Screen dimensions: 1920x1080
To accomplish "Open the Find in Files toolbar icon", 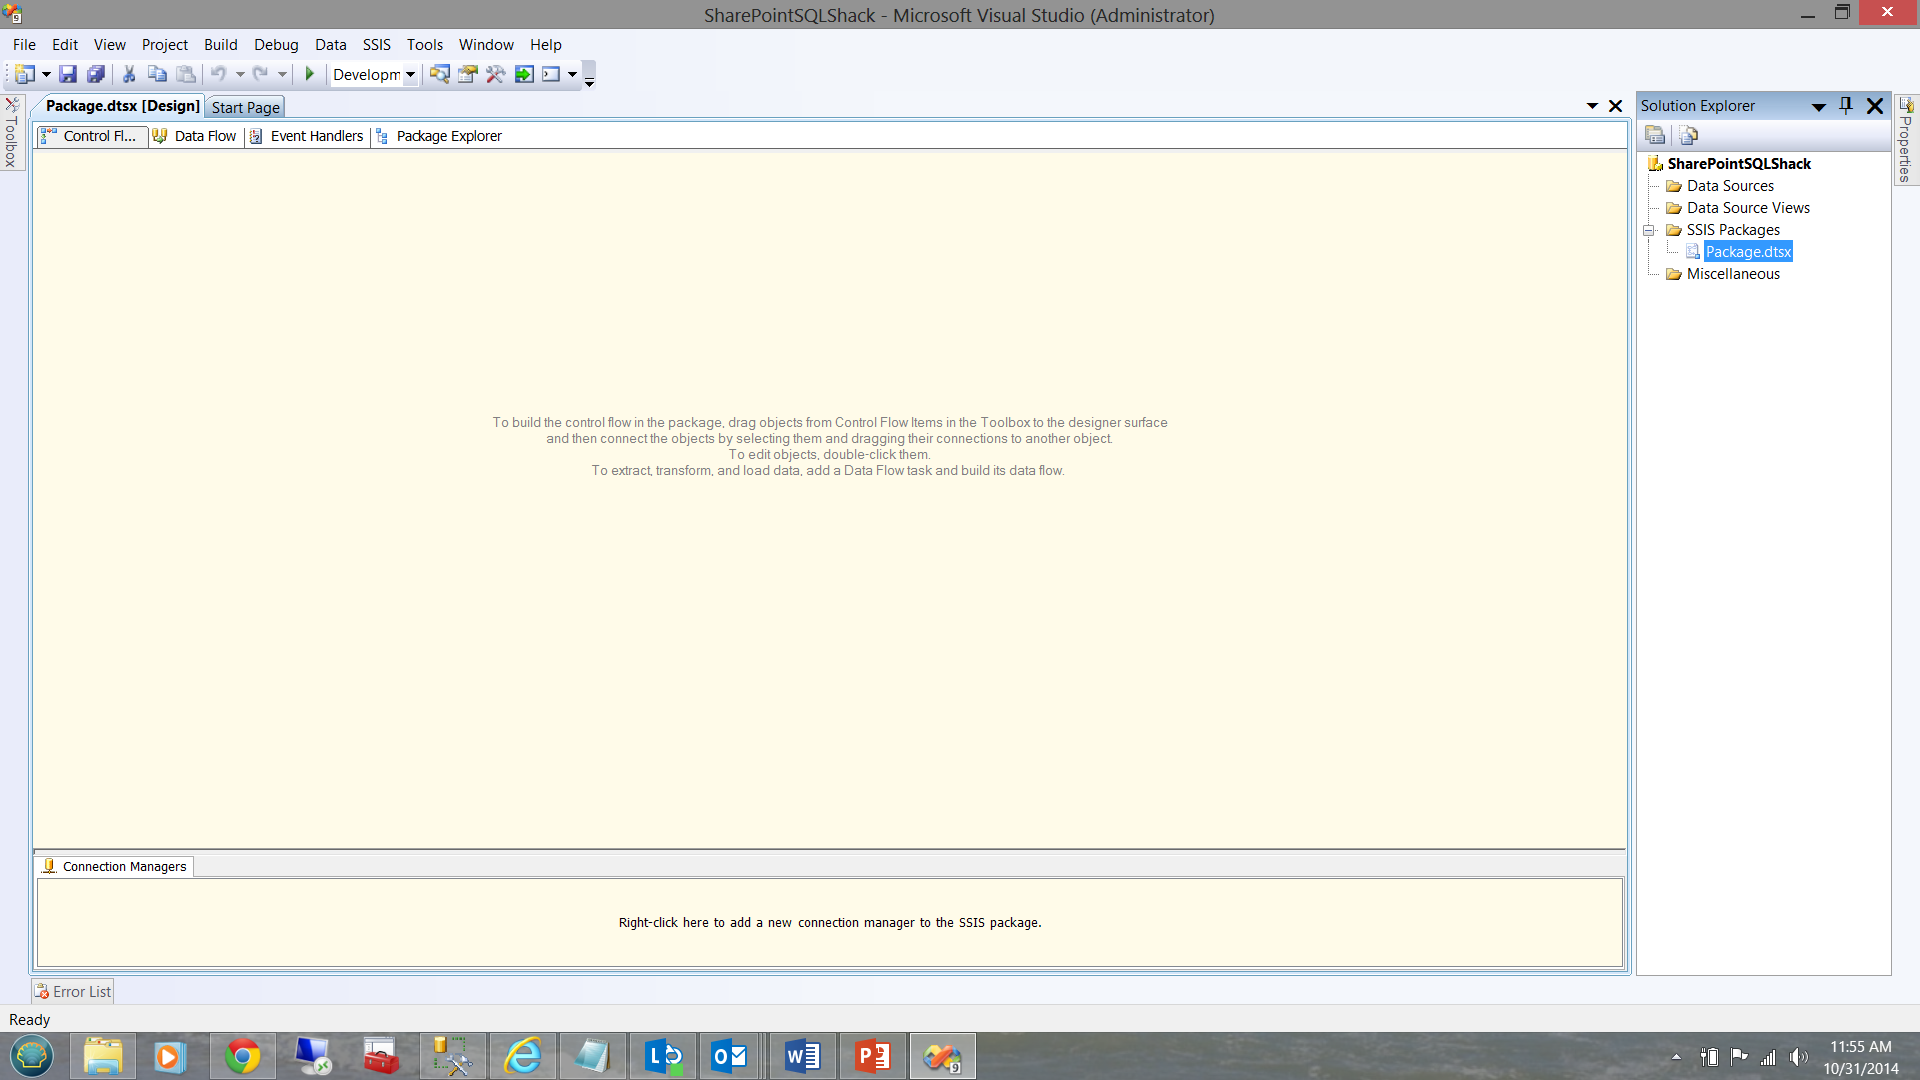I will [439, 74].
